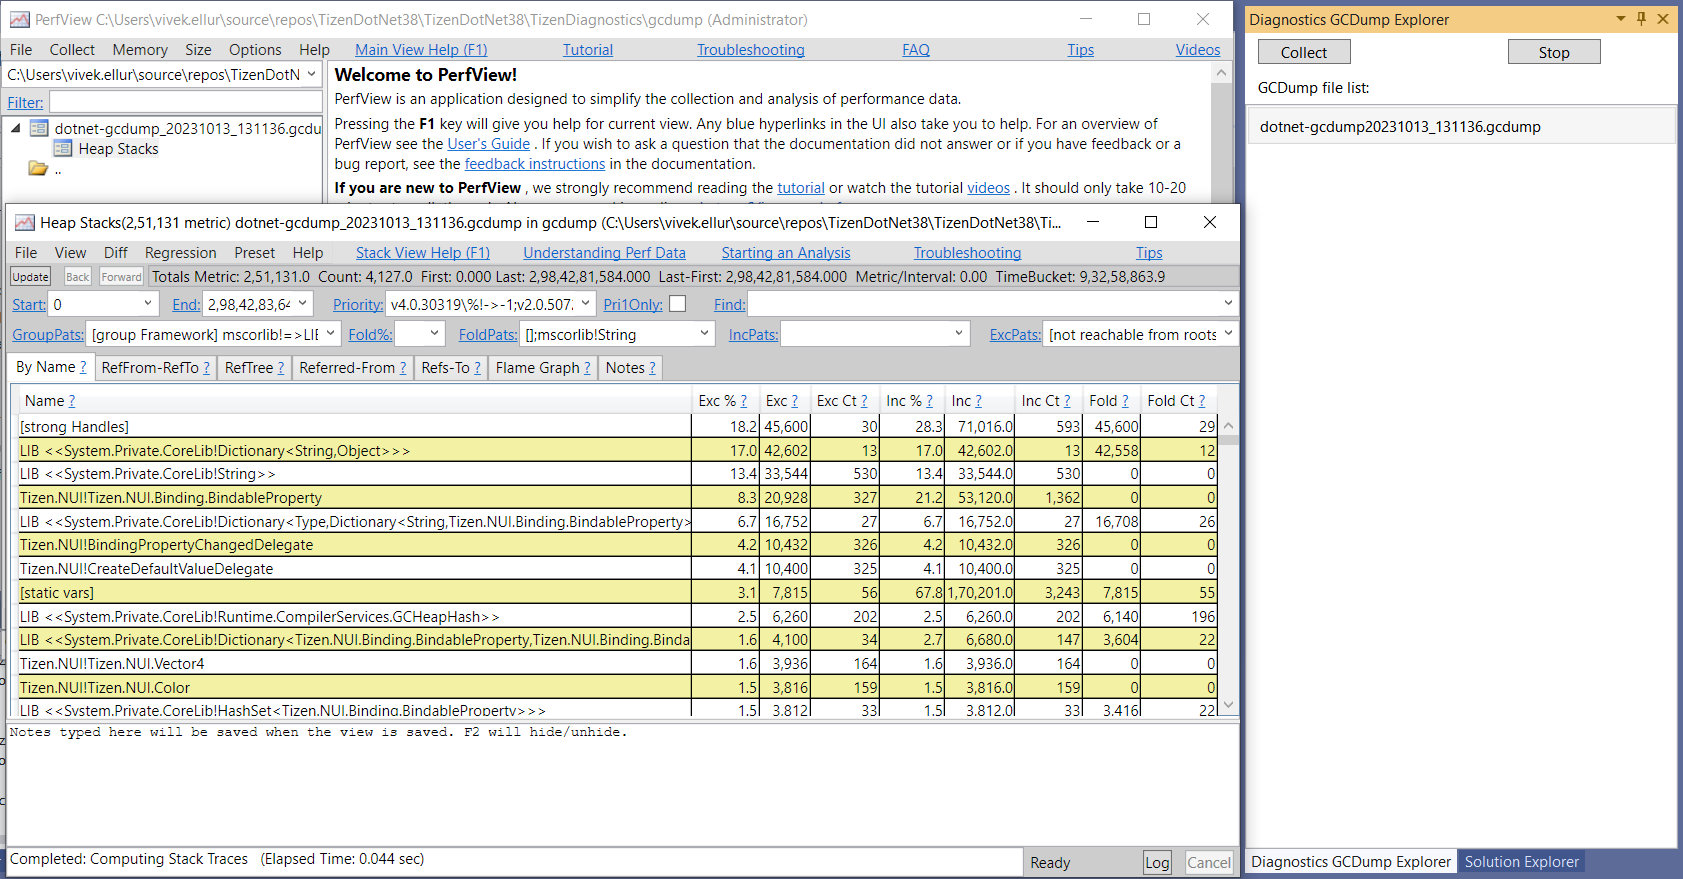Click the Heap Stacks tree item icon
Screen dimensions: 1683x879
63,149
